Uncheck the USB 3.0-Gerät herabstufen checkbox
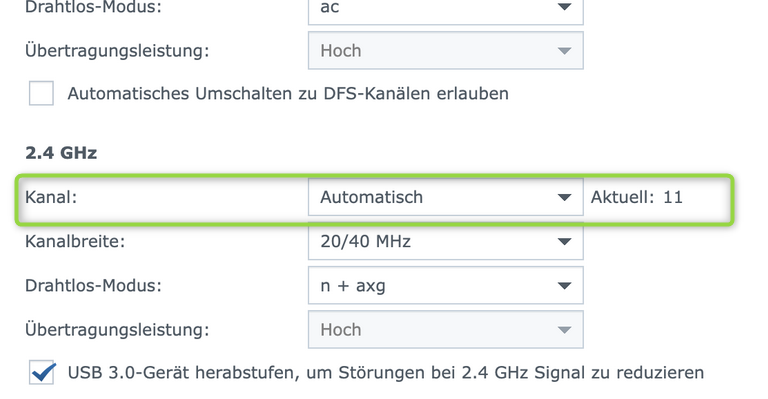This screenshot has width=768, height=399. coord(42,372)
